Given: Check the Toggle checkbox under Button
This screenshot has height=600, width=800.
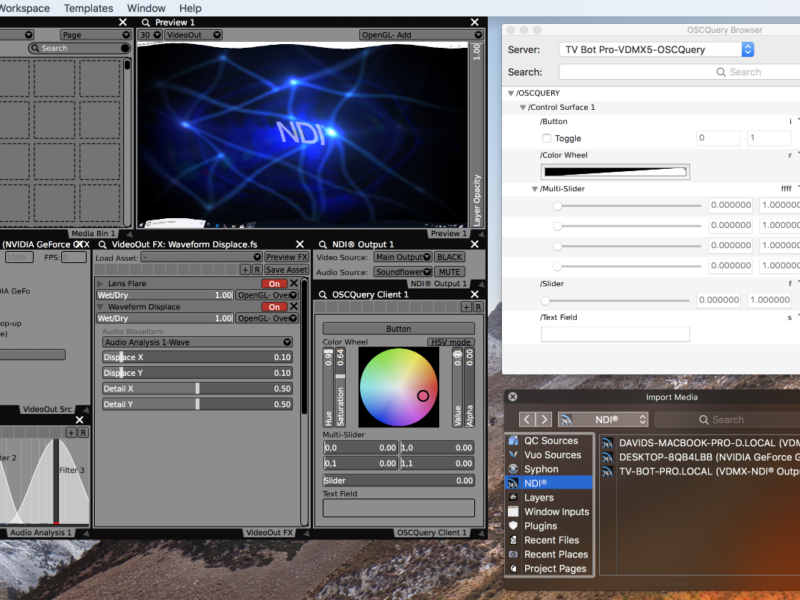Looking at the screenshot, I should (x=546, y=138).
